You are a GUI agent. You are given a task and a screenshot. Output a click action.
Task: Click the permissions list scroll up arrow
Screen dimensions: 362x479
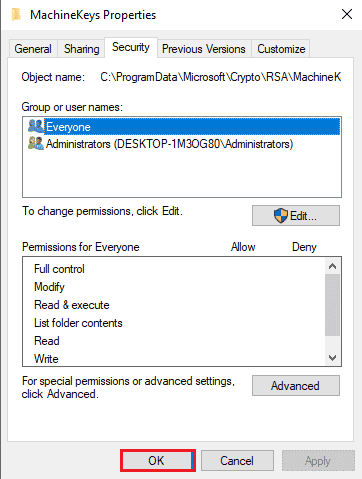pyautogui.click(x=332, y=266)
